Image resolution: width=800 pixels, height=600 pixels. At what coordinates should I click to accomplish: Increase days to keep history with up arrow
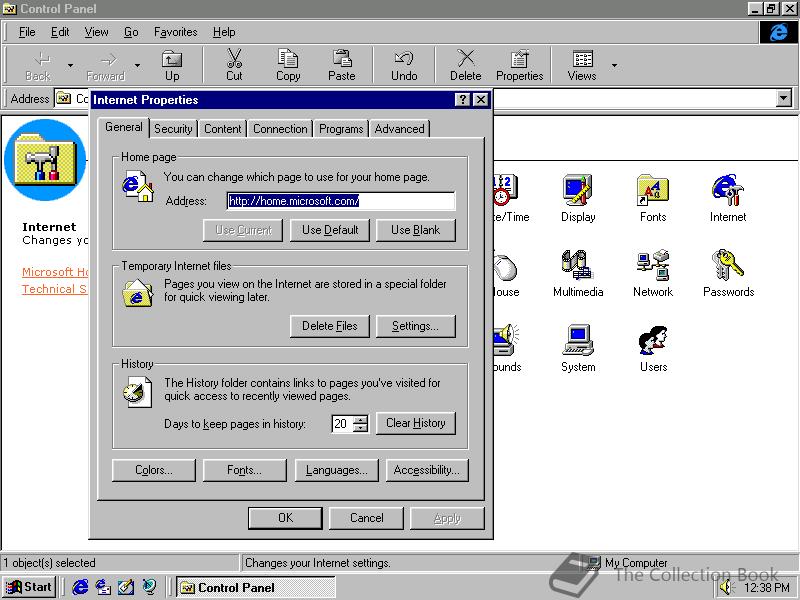pos(361,420)
